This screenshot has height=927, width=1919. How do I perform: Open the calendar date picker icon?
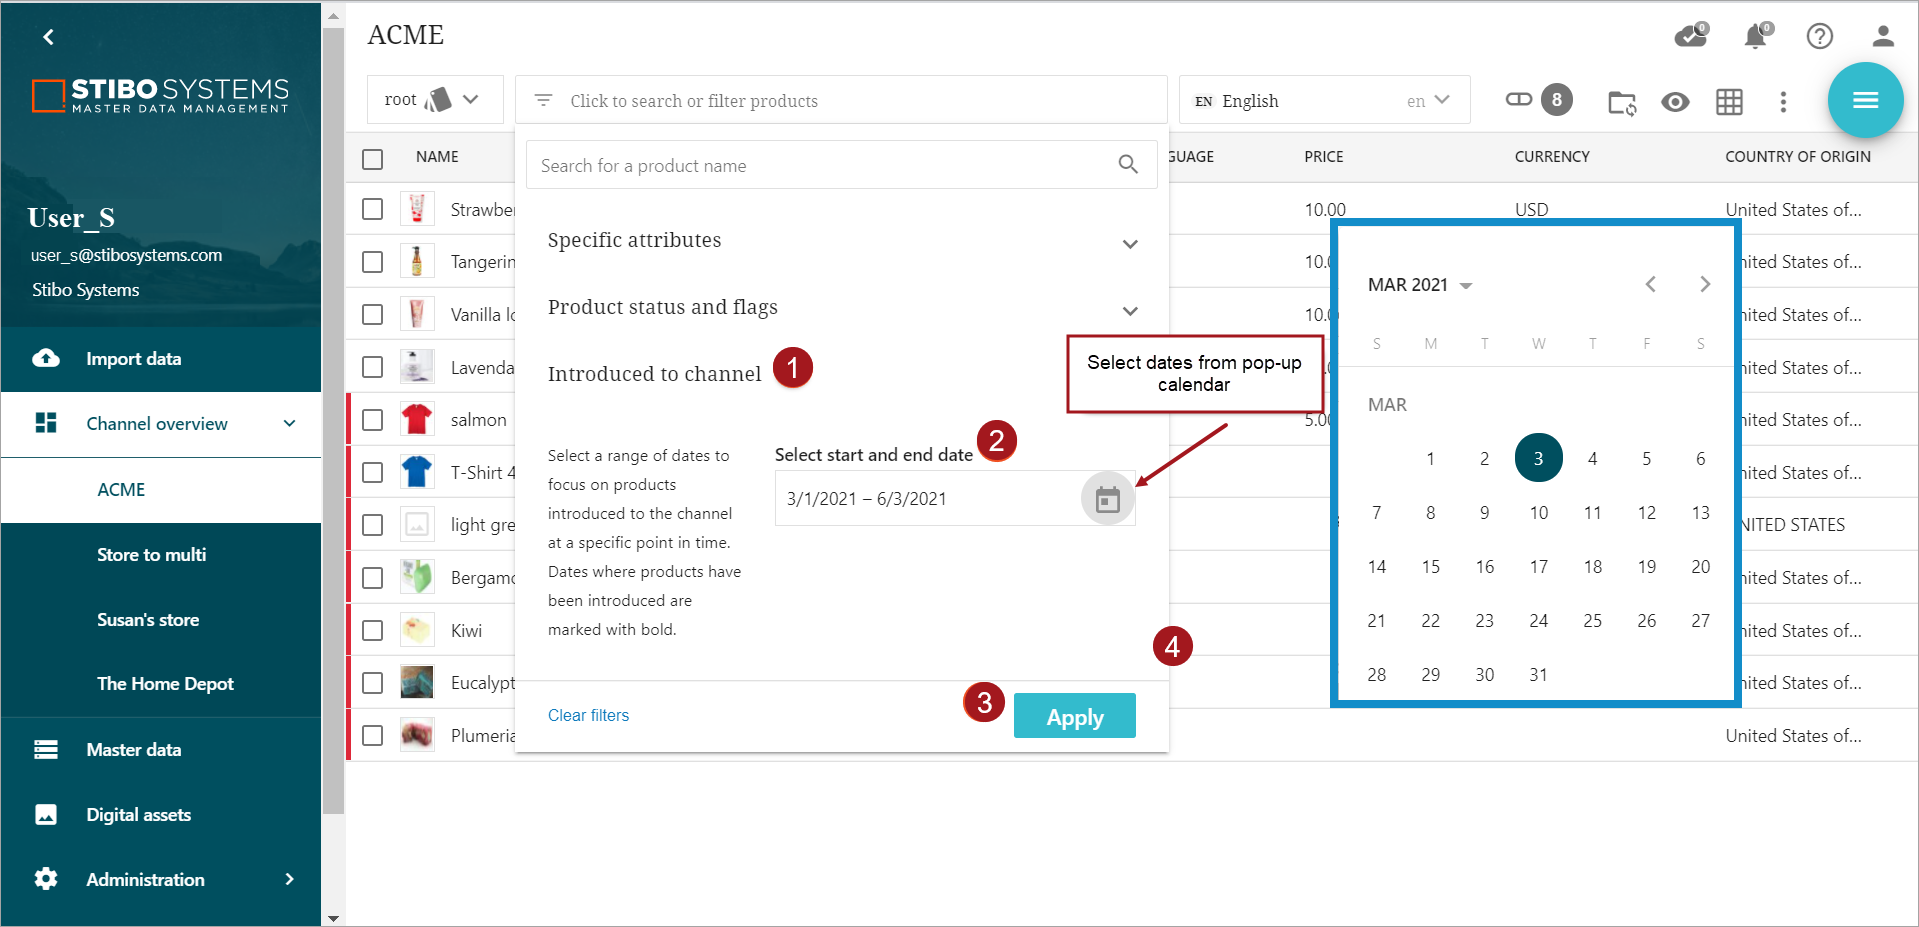coord(1107,499)
